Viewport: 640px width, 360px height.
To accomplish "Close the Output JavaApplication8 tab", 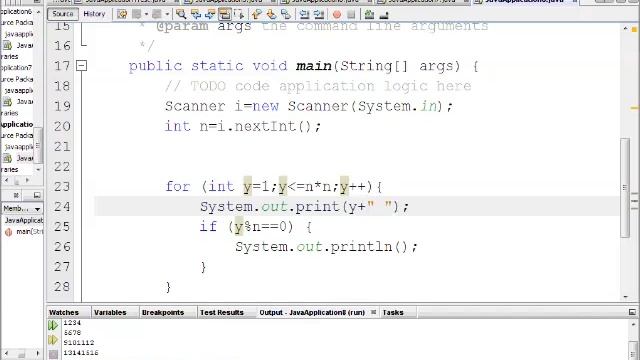I will tap(373, 312).
